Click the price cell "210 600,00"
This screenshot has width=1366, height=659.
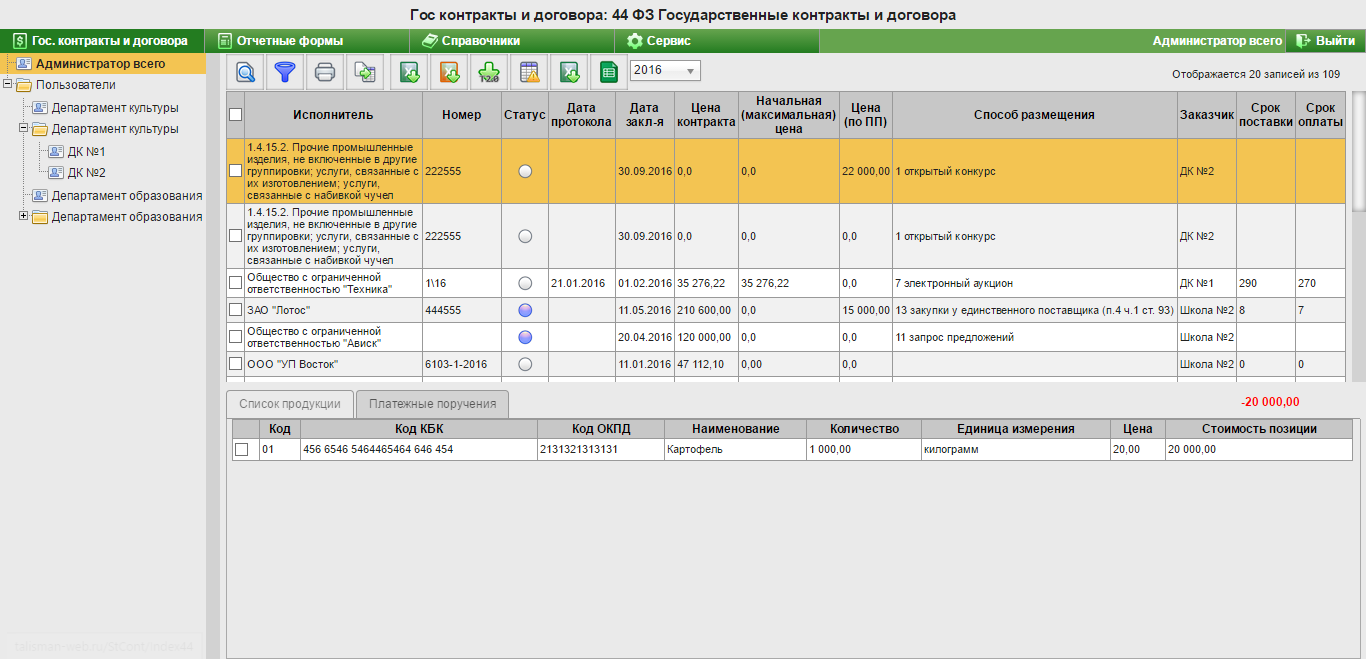706,310
